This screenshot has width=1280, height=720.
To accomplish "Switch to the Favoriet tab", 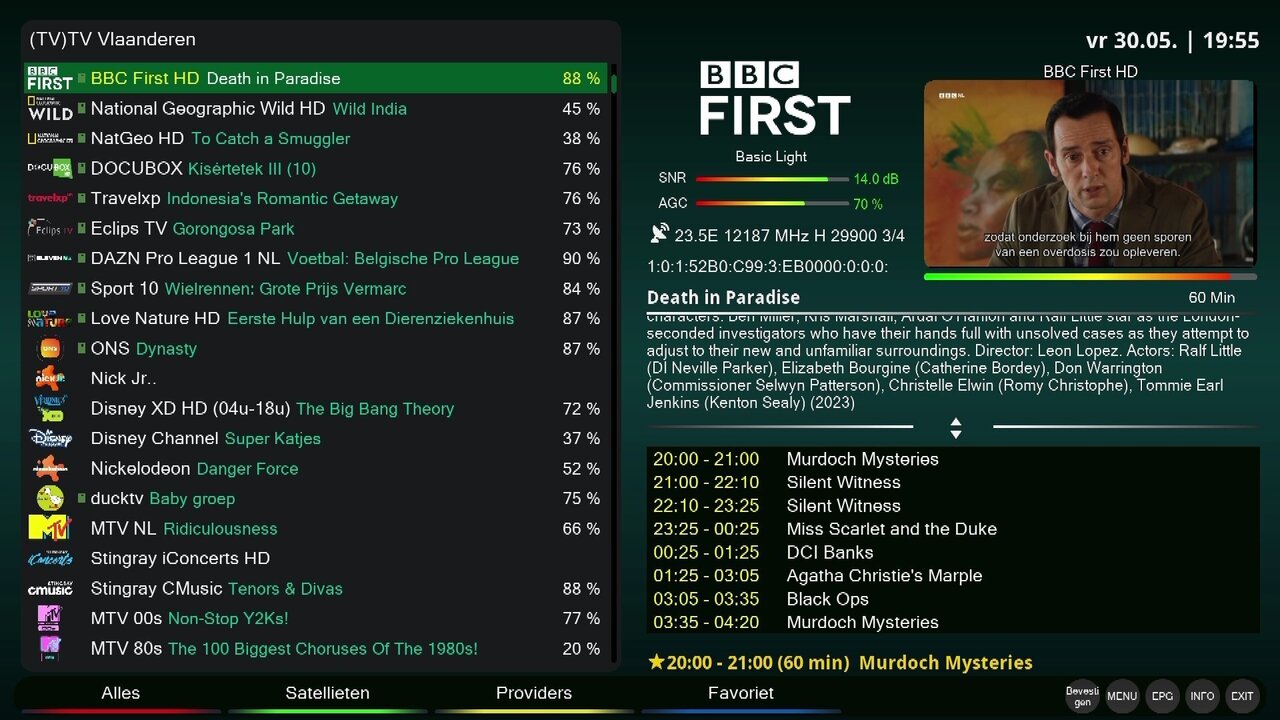I will coord(740,693).
